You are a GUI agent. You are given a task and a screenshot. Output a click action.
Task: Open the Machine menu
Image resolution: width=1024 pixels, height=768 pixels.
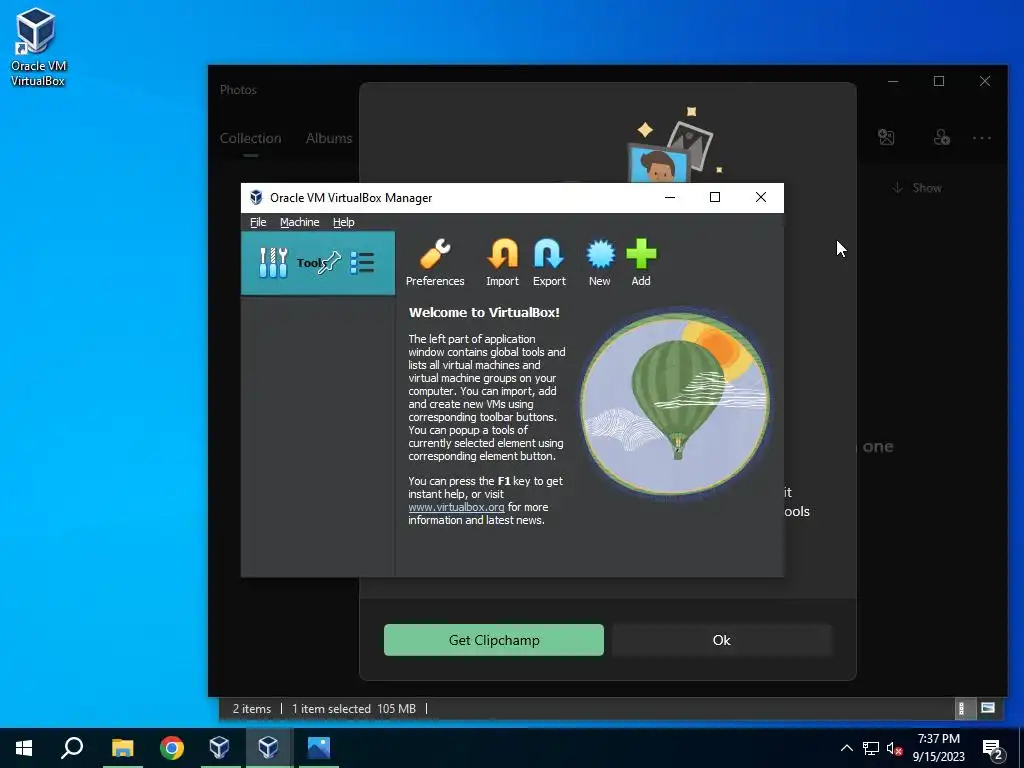tap(300, 222)
